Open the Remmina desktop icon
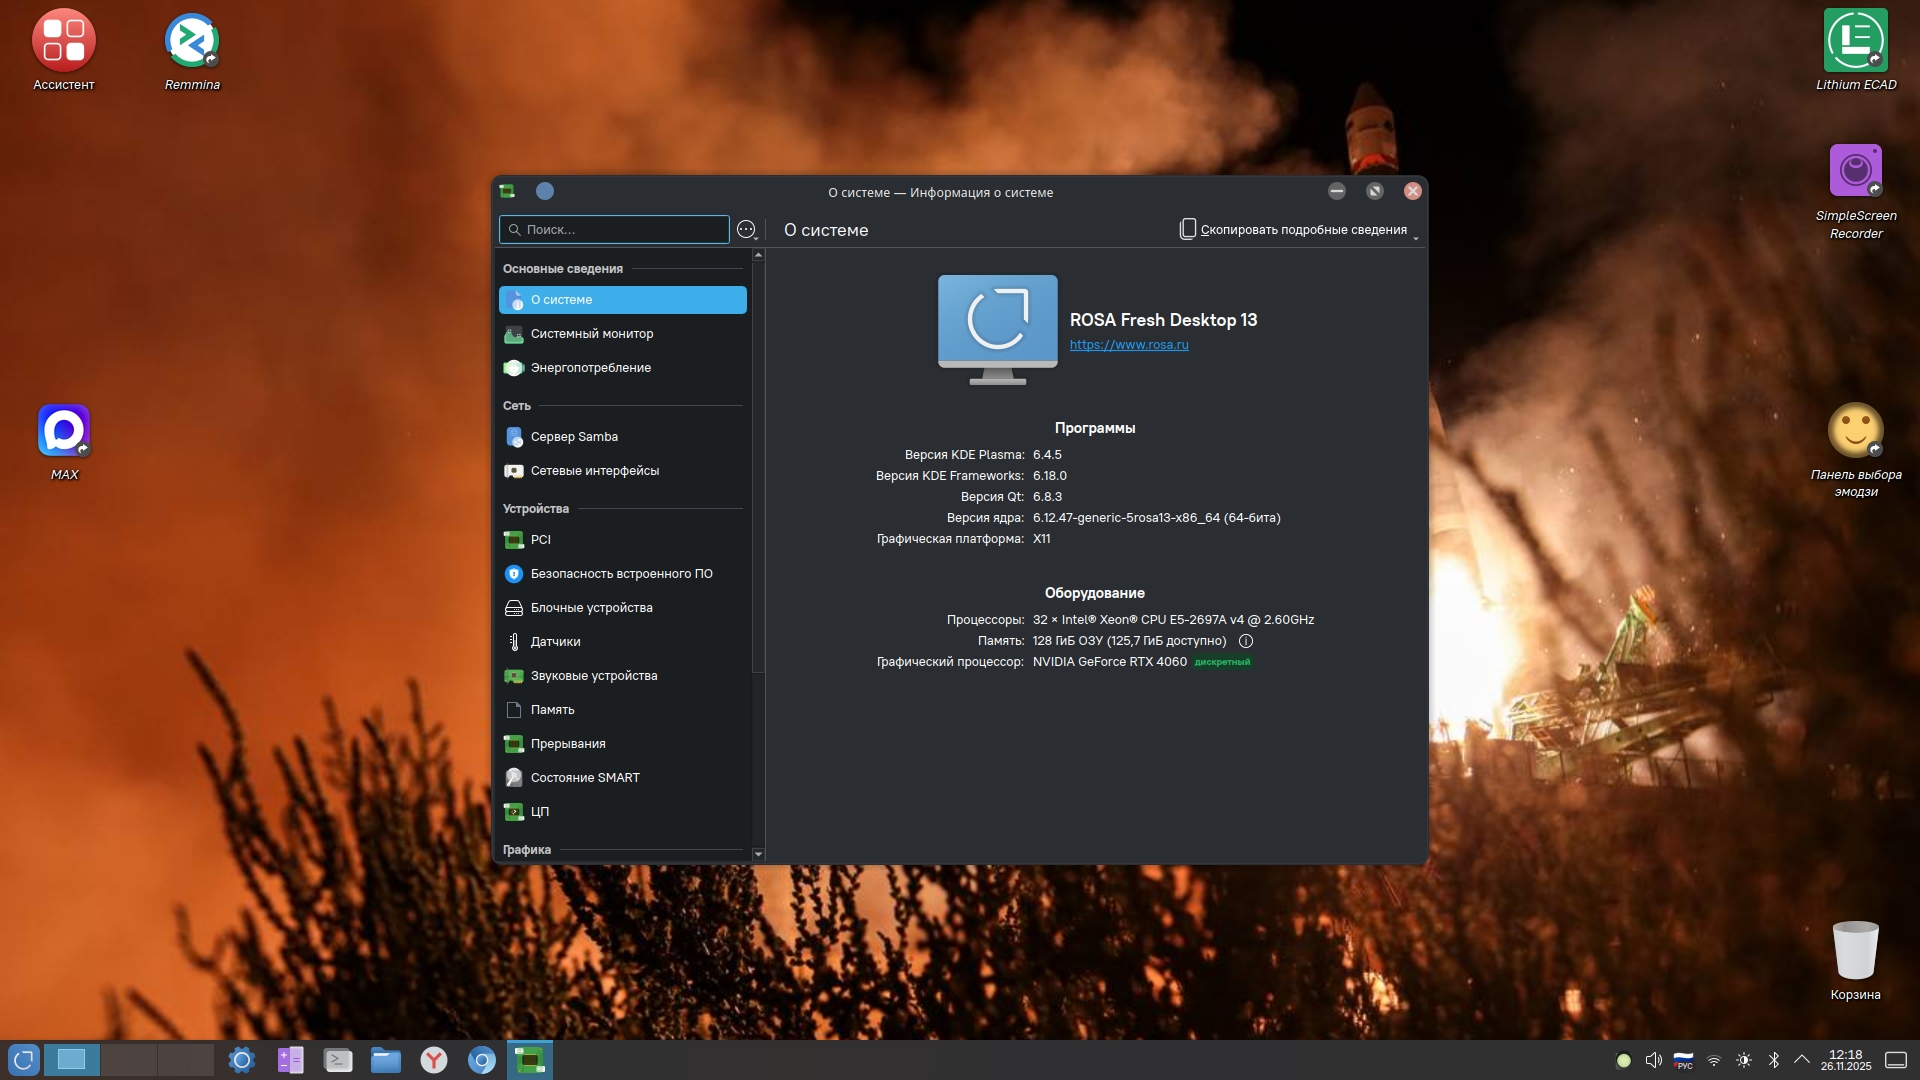The height and width of the screenshot is (1080, 1920). (191, 42)
